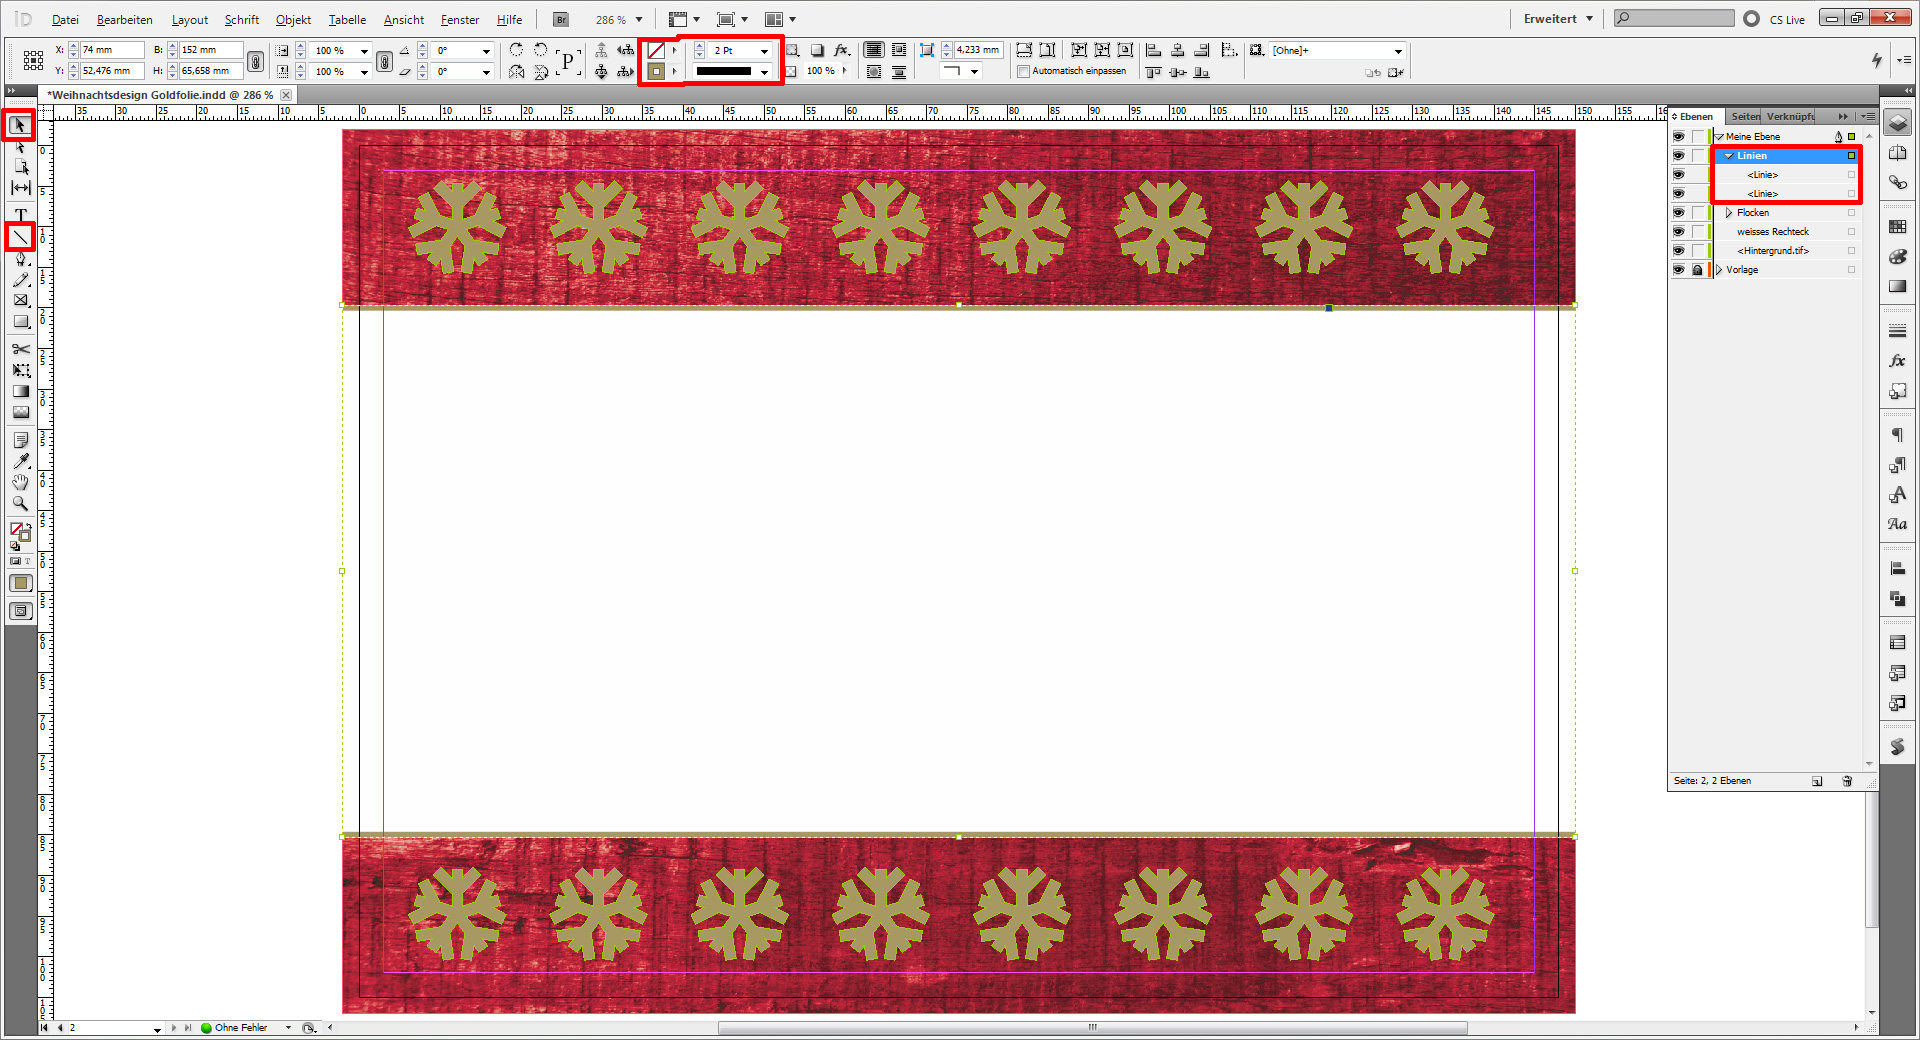
Task: Select the Zoom tool
Action: (19, 504)
